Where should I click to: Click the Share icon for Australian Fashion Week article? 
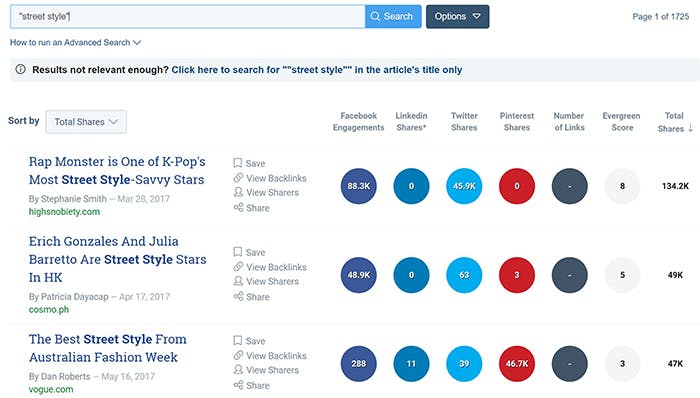238,385
